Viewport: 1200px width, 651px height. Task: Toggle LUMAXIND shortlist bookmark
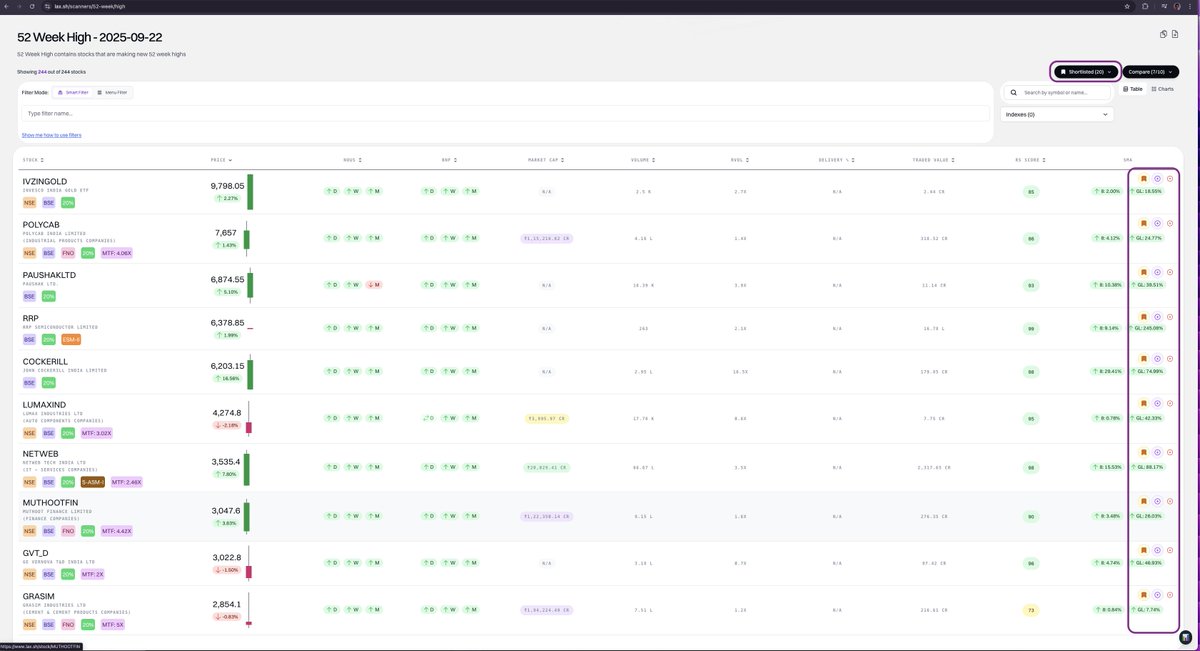pos(1144,404)
